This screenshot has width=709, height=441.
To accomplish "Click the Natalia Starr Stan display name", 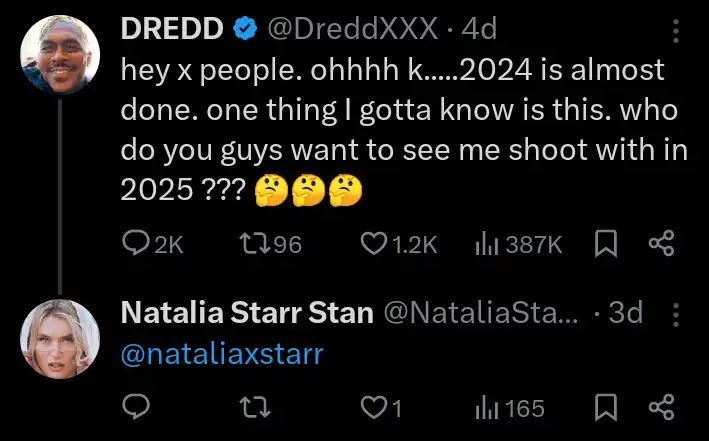I will point(247,313).
